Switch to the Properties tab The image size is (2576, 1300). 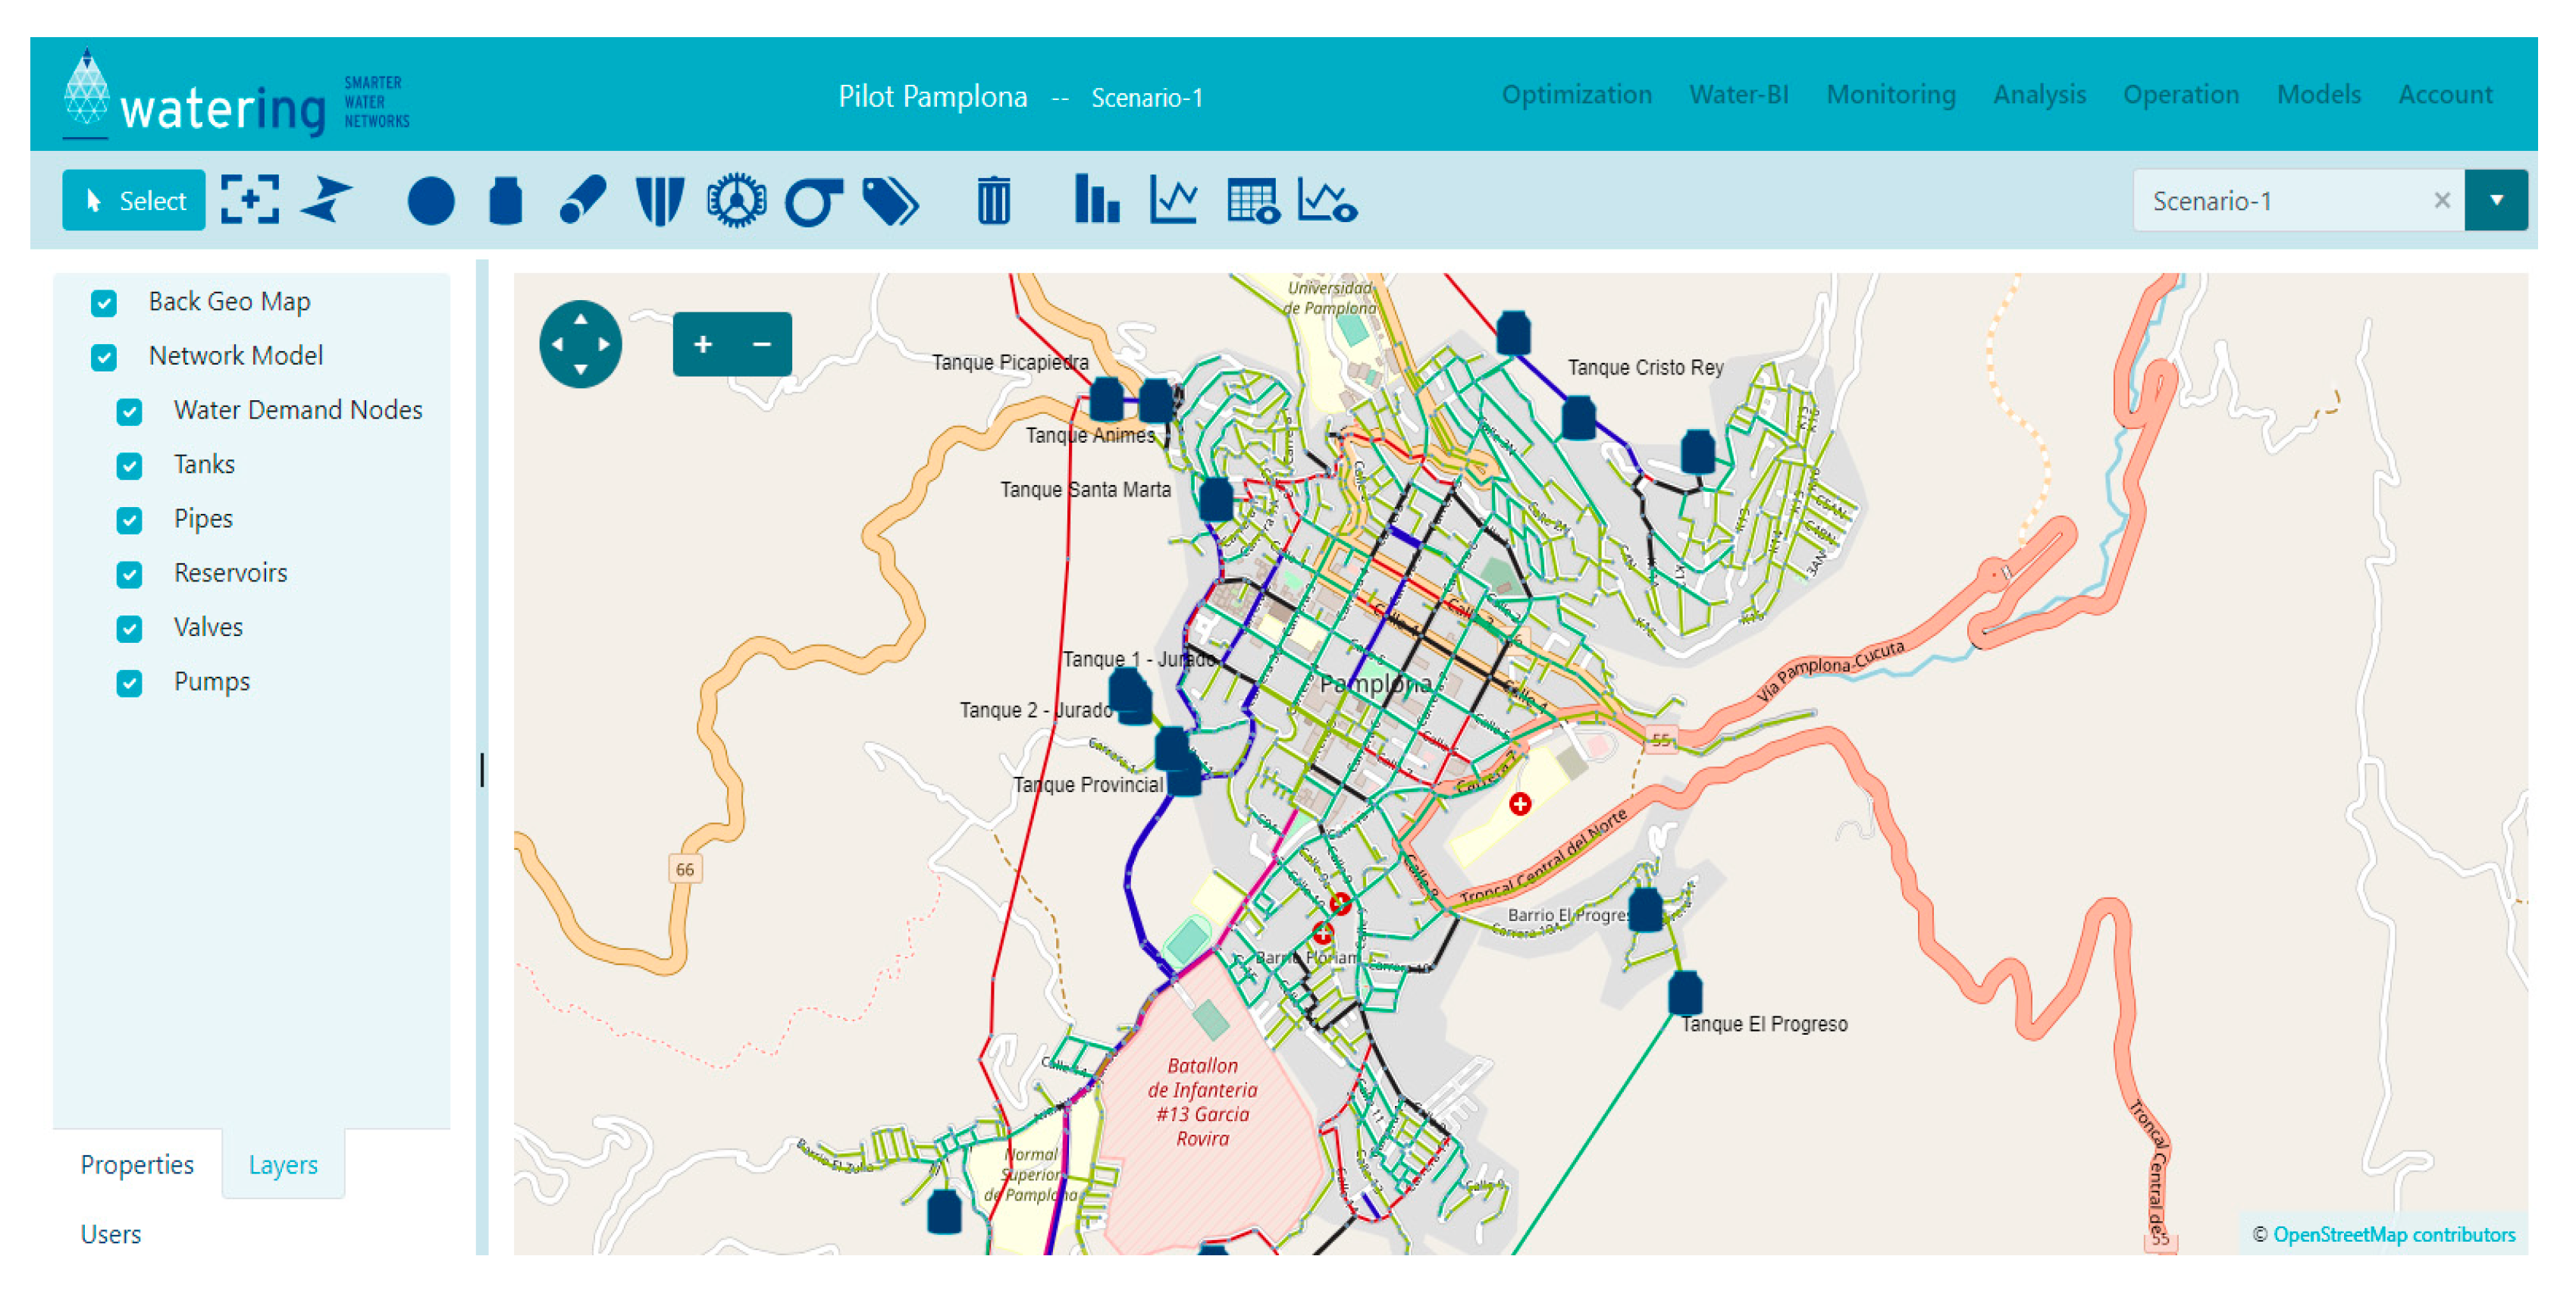coord(137,1165)
